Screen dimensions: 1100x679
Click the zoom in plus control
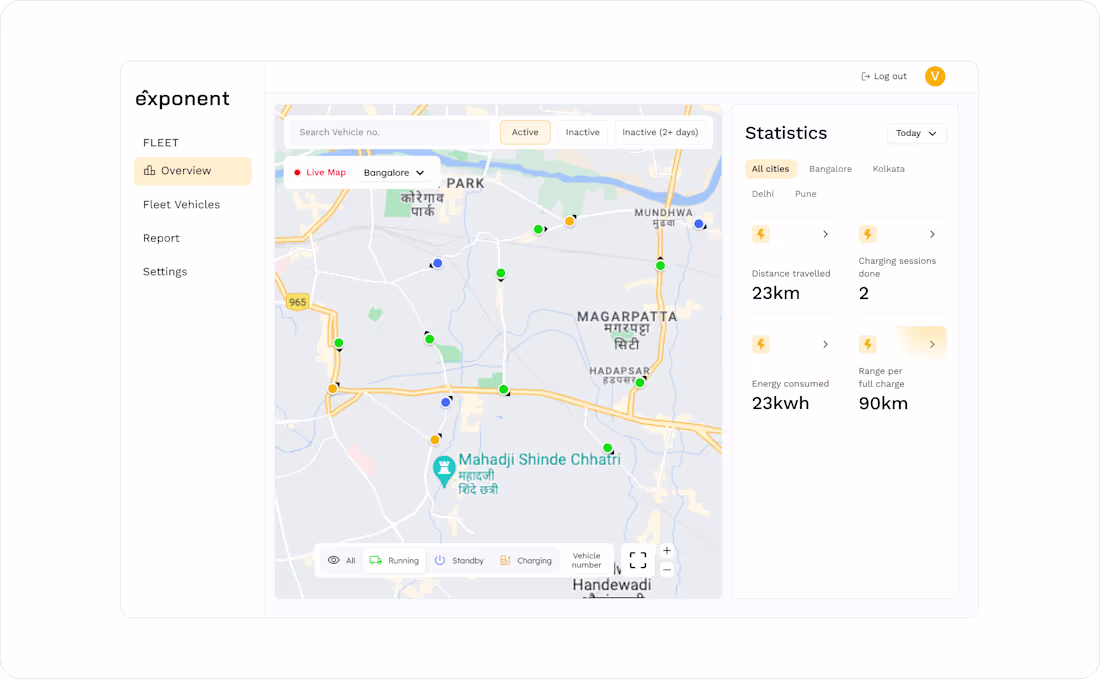(666, 550)
